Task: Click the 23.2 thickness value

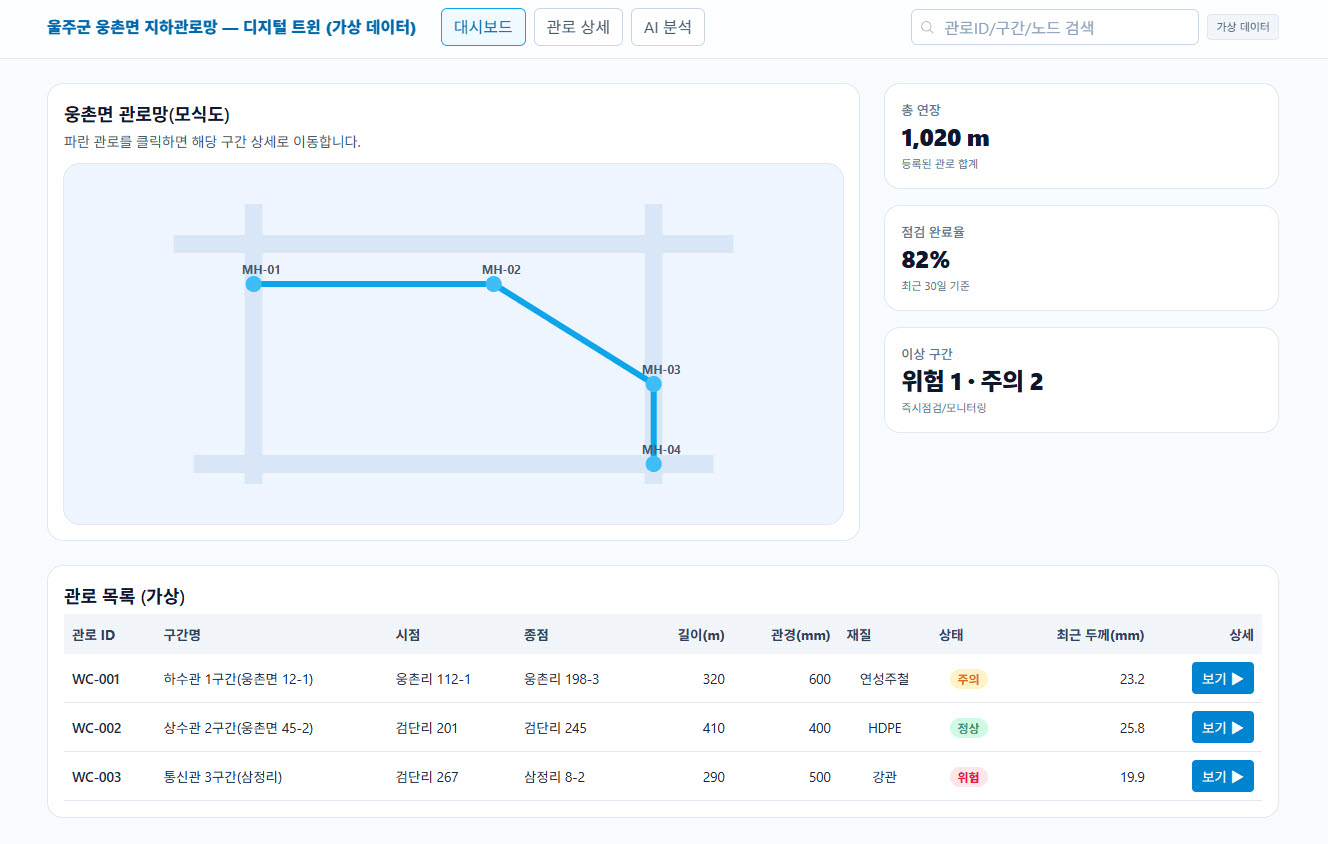Action: pos(1132,679)
